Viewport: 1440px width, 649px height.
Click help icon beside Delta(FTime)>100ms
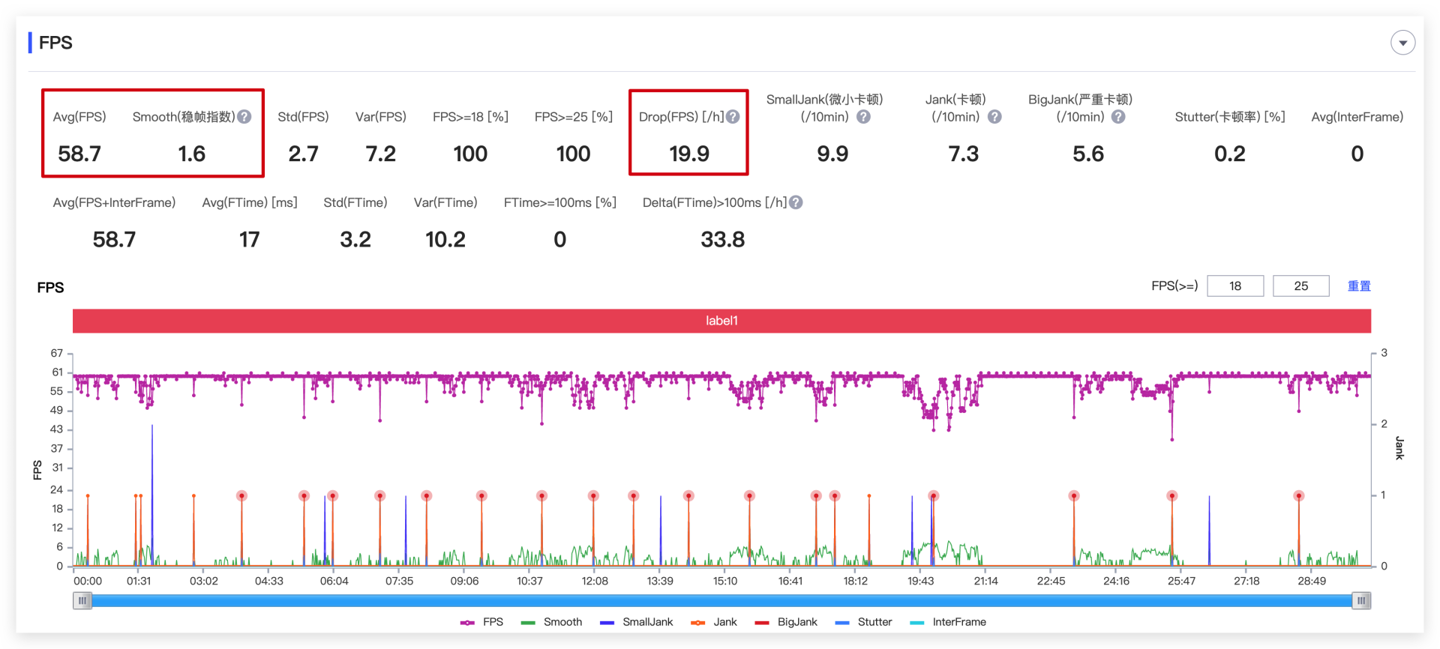point(796,203)
